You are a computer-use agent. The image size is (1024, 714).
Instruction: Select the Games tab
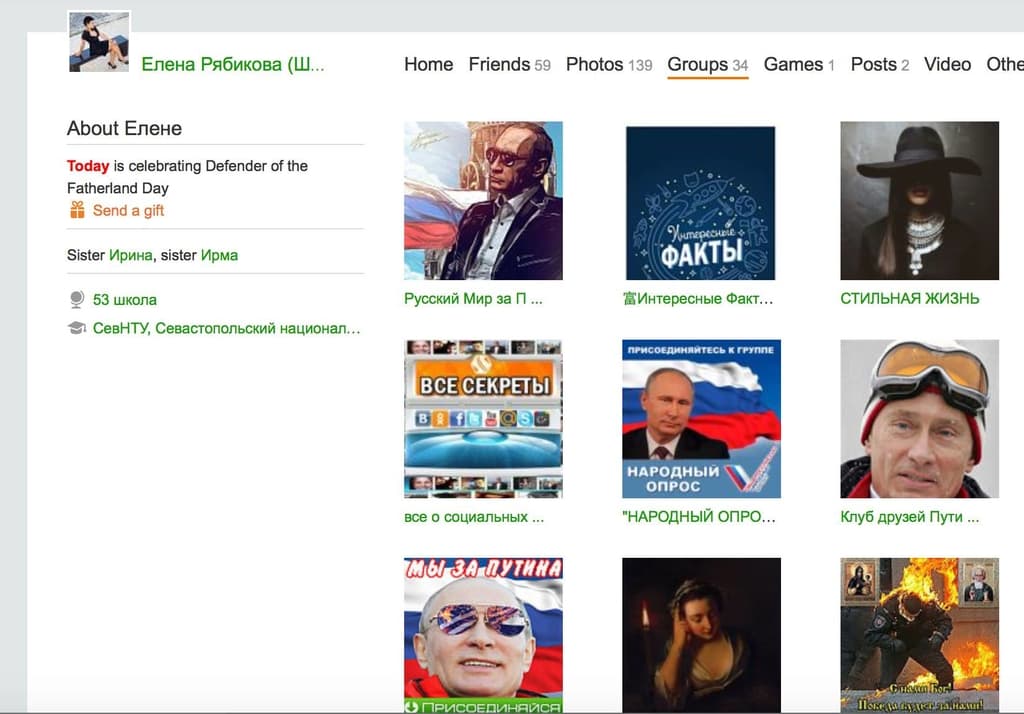point(793,64)
